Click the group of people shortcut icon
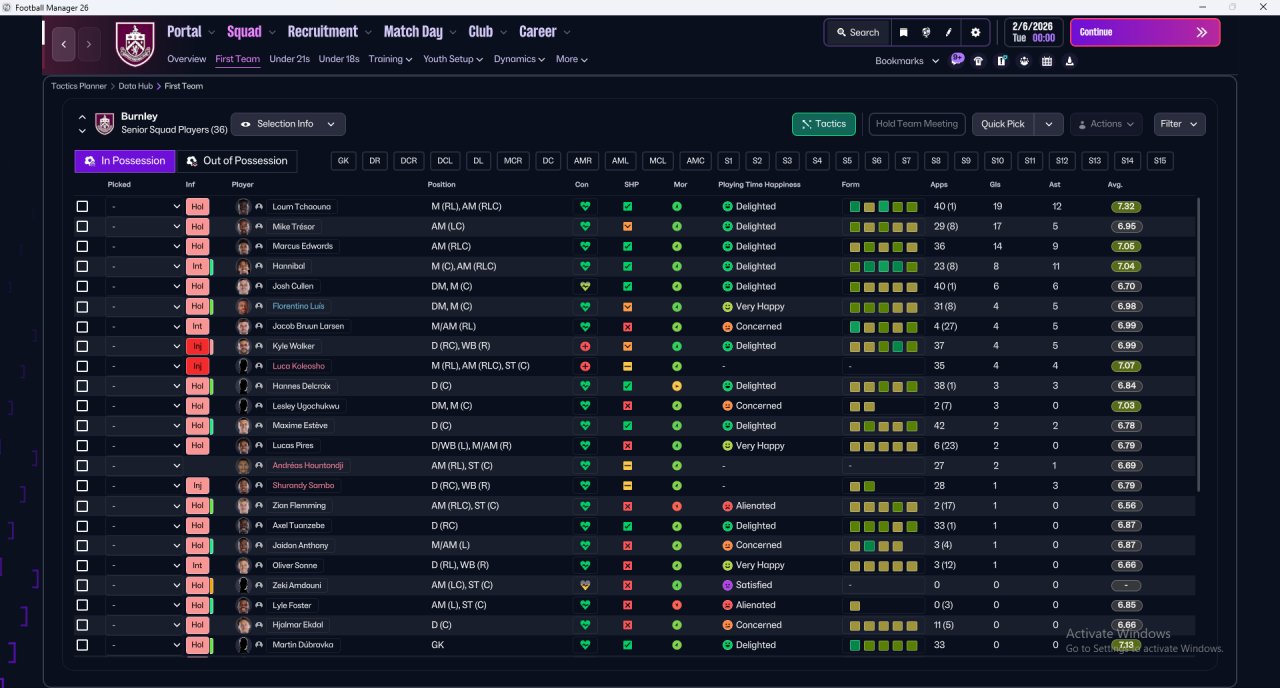This screenshot has width=1280, height=688. click(x=1024, y=60)
